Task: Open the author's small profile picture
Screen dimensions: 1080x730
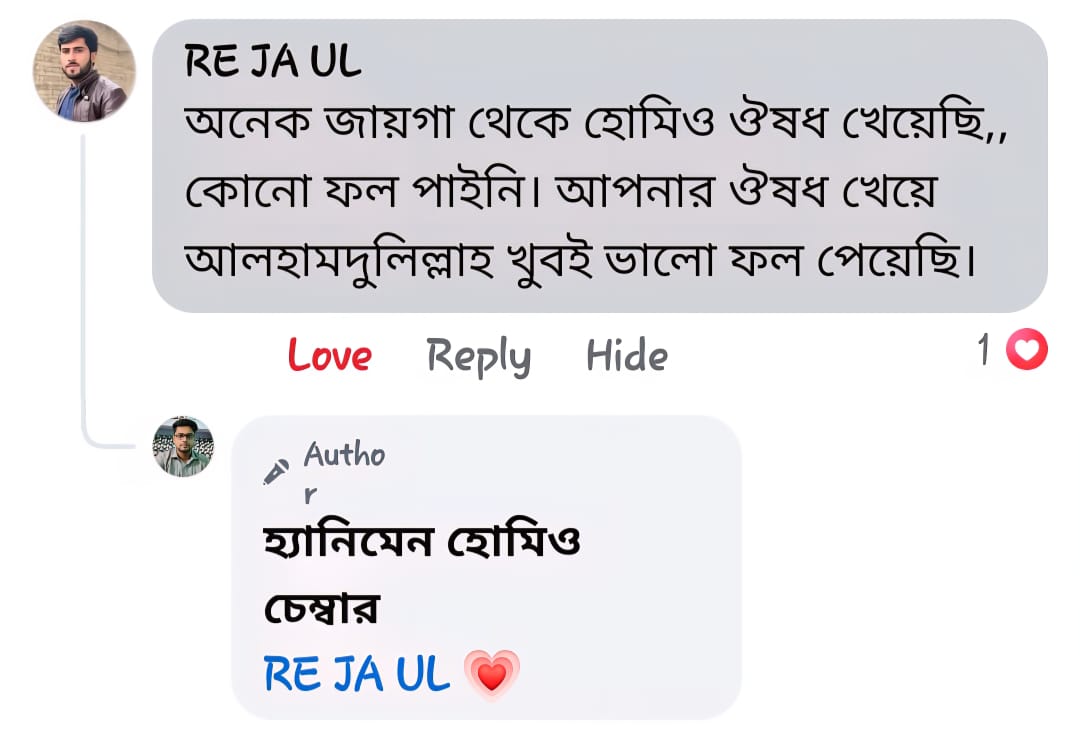Action: coord(183,447)
